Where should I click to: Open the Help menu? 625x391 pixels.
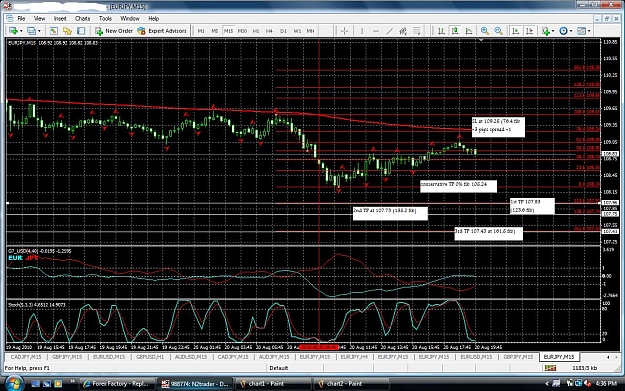pos(153,18)
